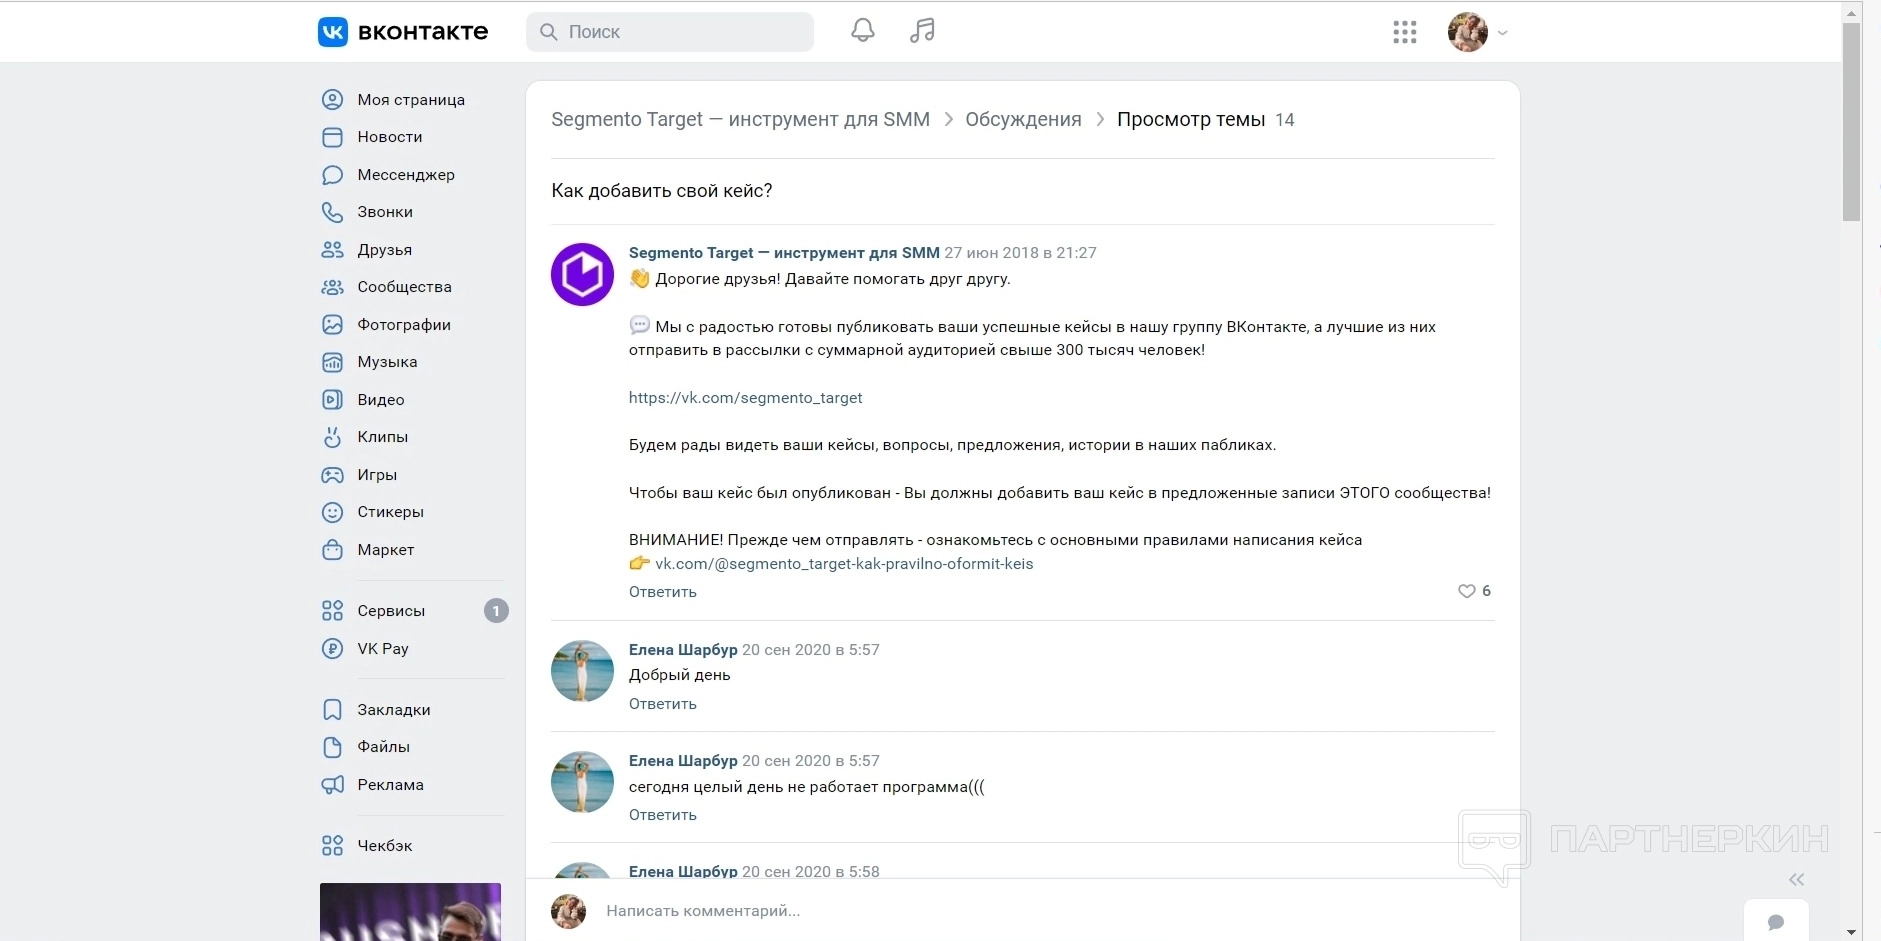Open the VK services grid icon

pyautogui.click(x=1405, y=32)
